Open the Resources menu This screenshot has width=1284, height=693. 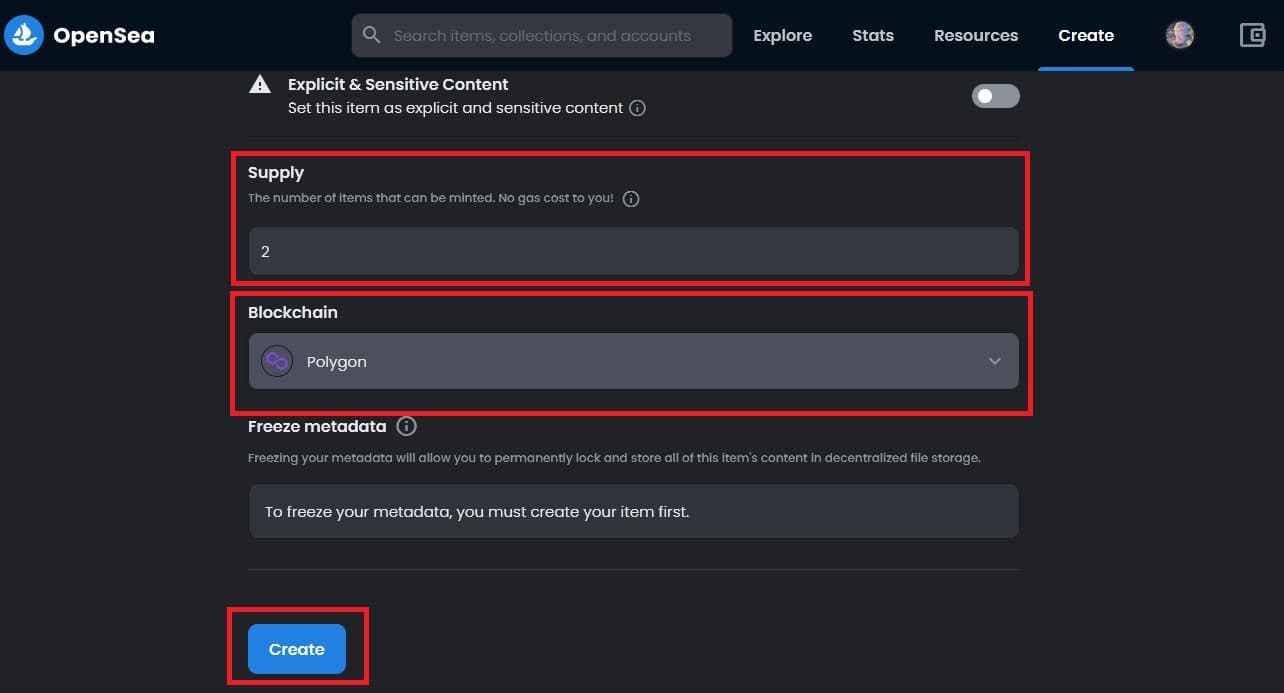(x=976, y=35)
